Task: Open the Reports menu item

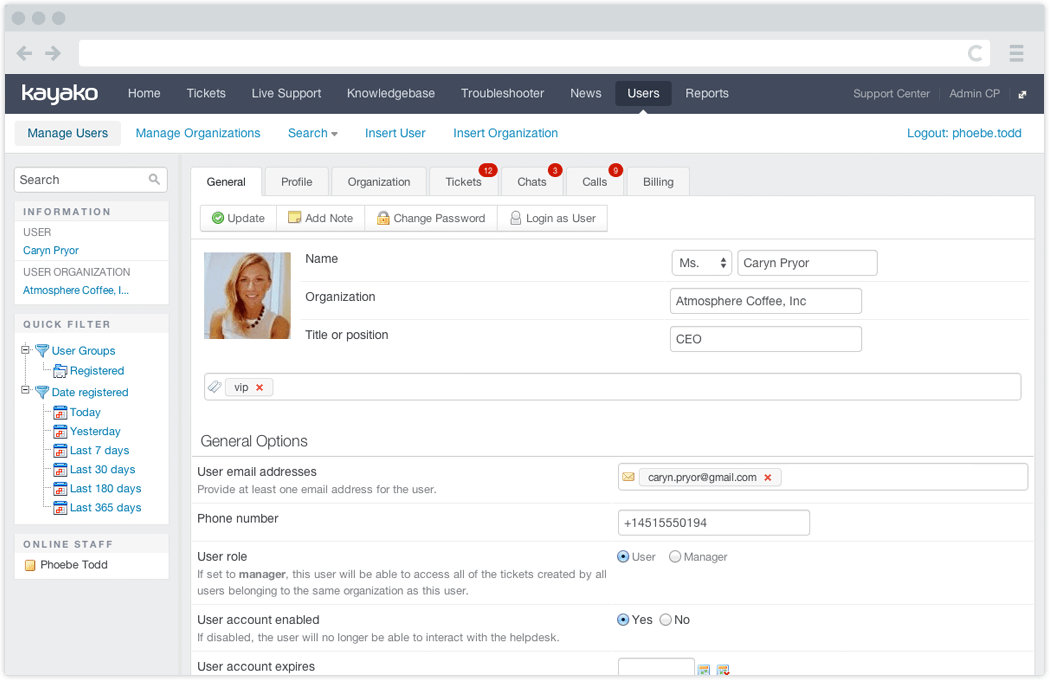Action: 706,94
